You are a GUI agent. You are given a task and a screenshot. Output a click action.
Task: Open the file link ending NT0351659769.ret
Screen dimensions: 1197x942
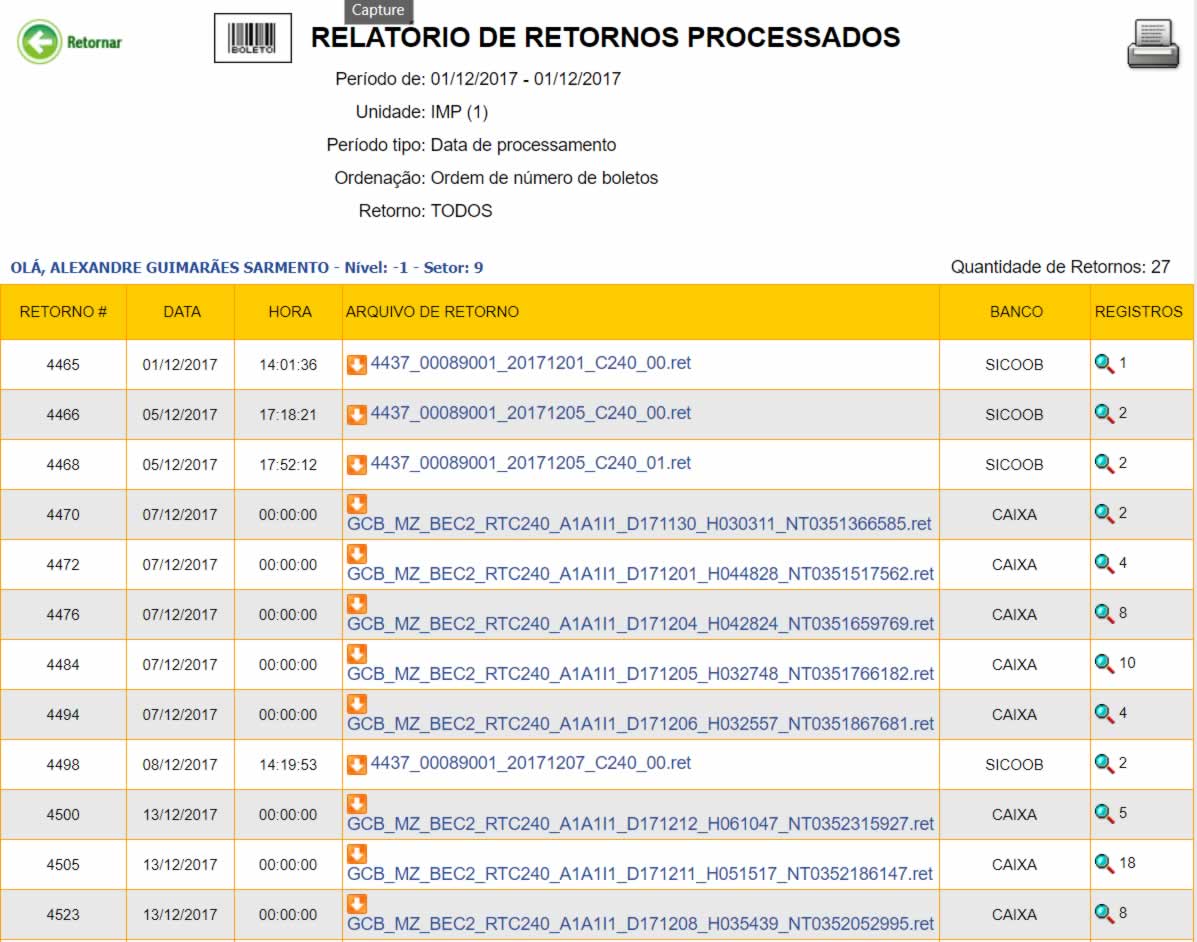[x=640, y=624]
